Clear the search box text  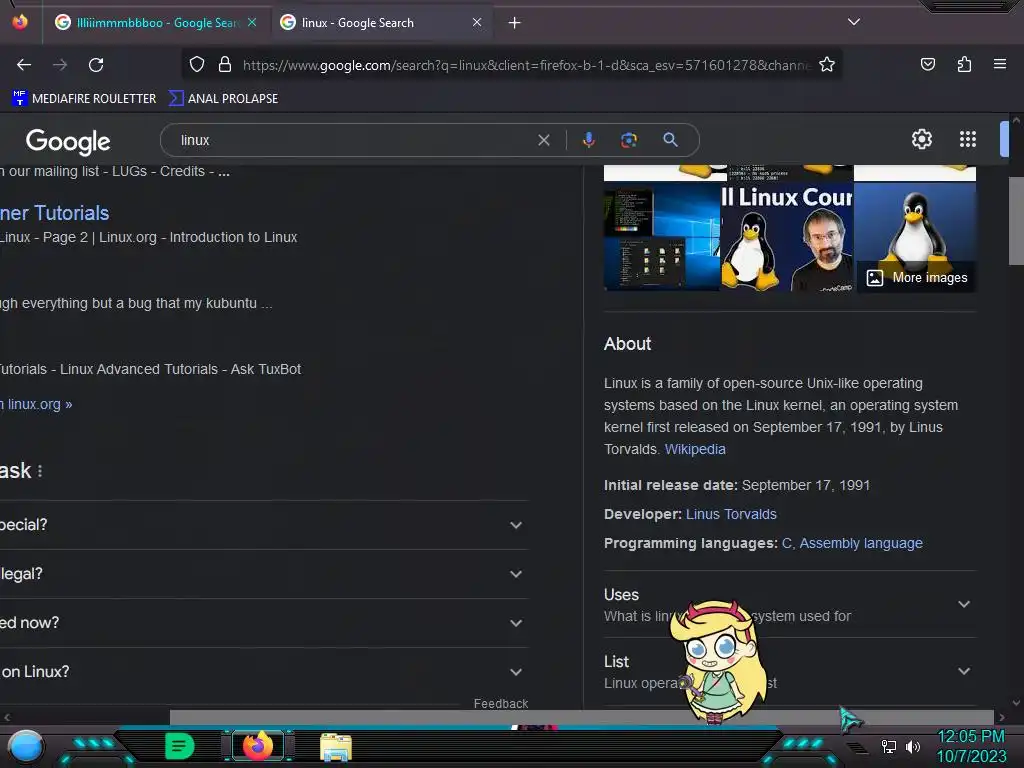(x=543, y=140)
